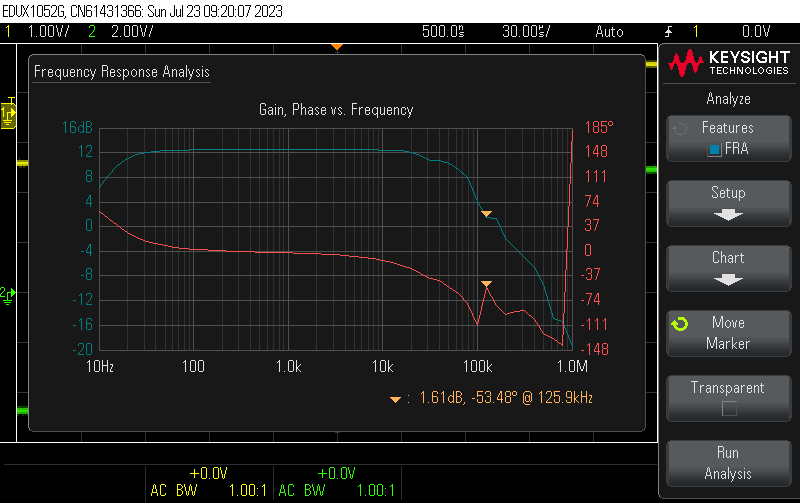Screen dimensions: 800x503
Task: Expand the Setup softkey menu
Action: [728, 202]
